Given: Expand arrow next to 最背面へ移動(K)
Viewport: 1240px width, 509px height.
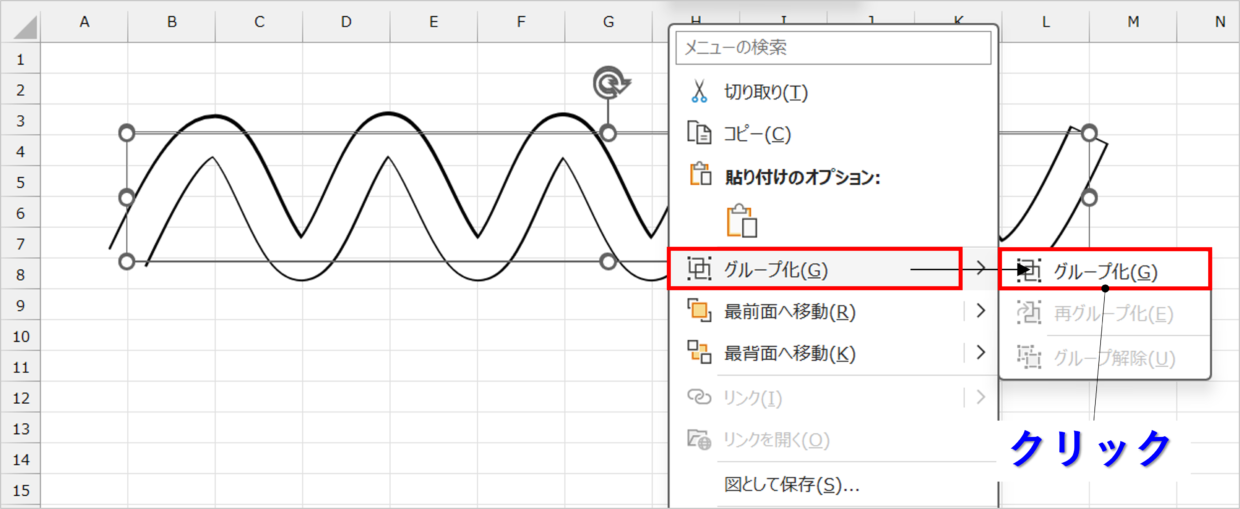Looking at the screenshot, I should (981, 352).
